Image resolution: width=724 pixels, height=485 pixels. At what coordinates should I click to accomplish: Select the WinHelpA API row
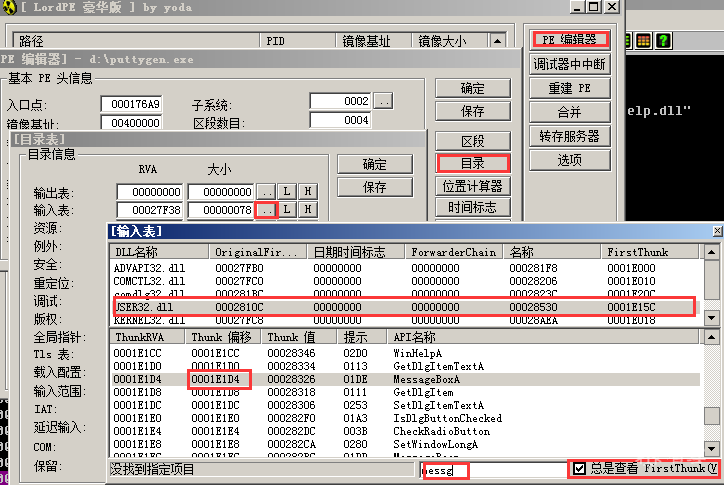click(x=405, y=353)
